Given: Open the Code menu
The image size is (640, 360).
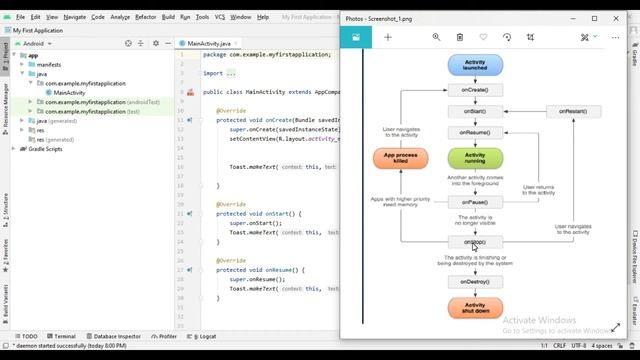Looking at the screenshot, I should click(x=98, y=17).
